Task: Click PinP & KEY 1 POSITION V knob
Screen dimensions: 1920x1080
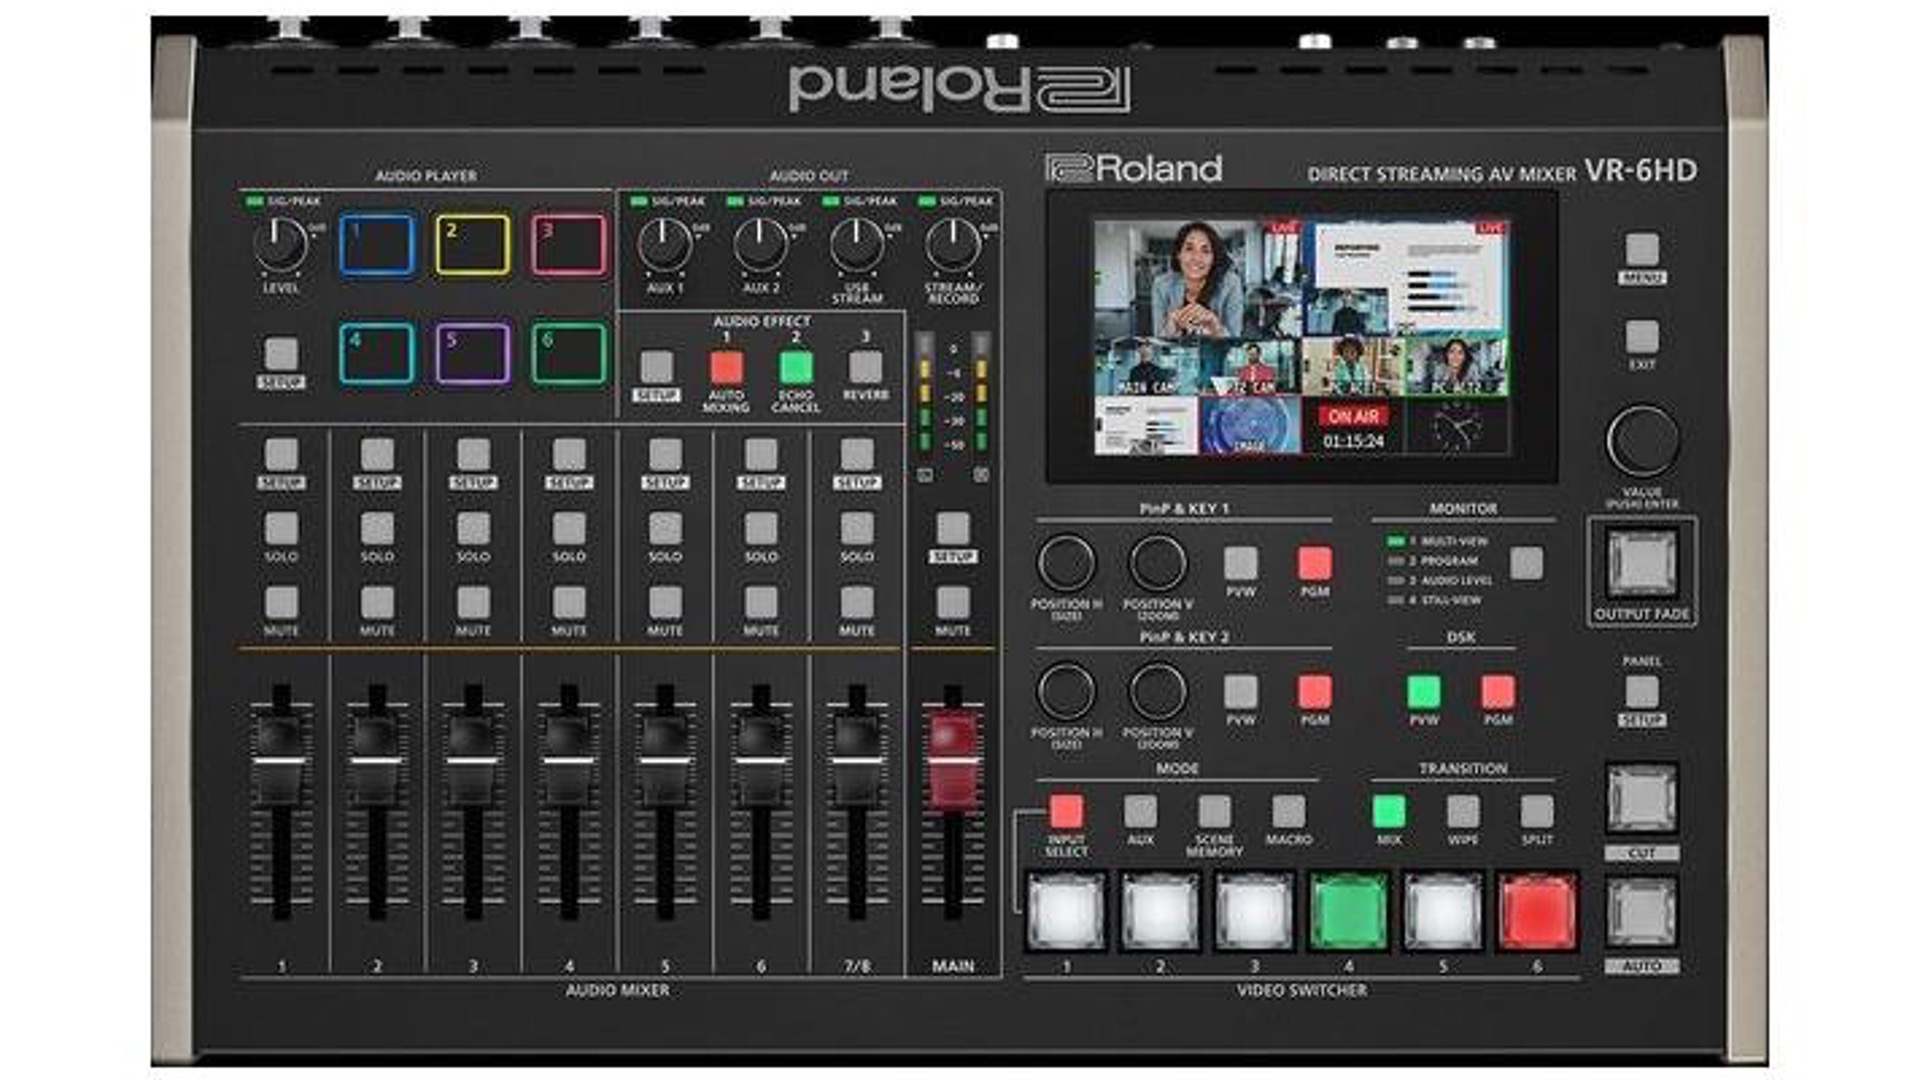Action: click(1158, 563)
